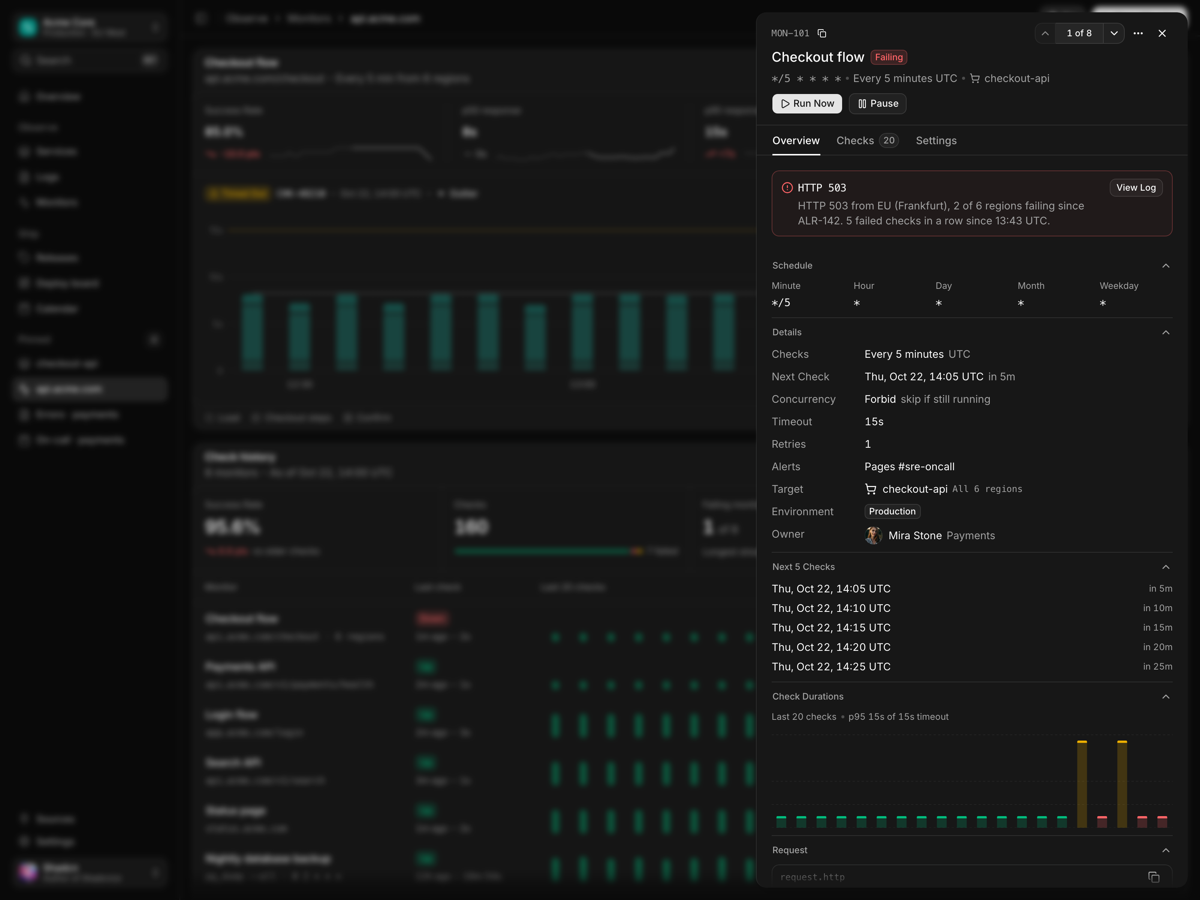Click the 'All 6 regions' target note
1200x900 pixels.
point(988,489)
